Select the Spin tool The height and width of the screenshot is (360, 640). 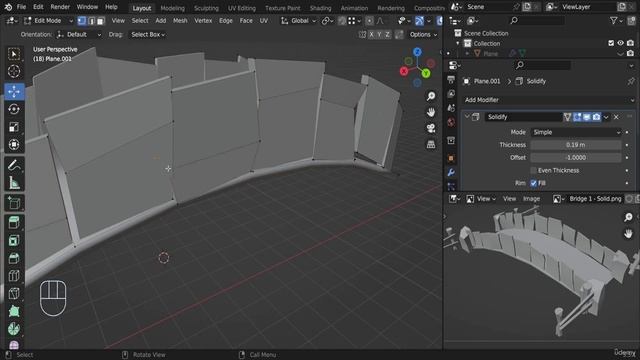pos(14,329)
